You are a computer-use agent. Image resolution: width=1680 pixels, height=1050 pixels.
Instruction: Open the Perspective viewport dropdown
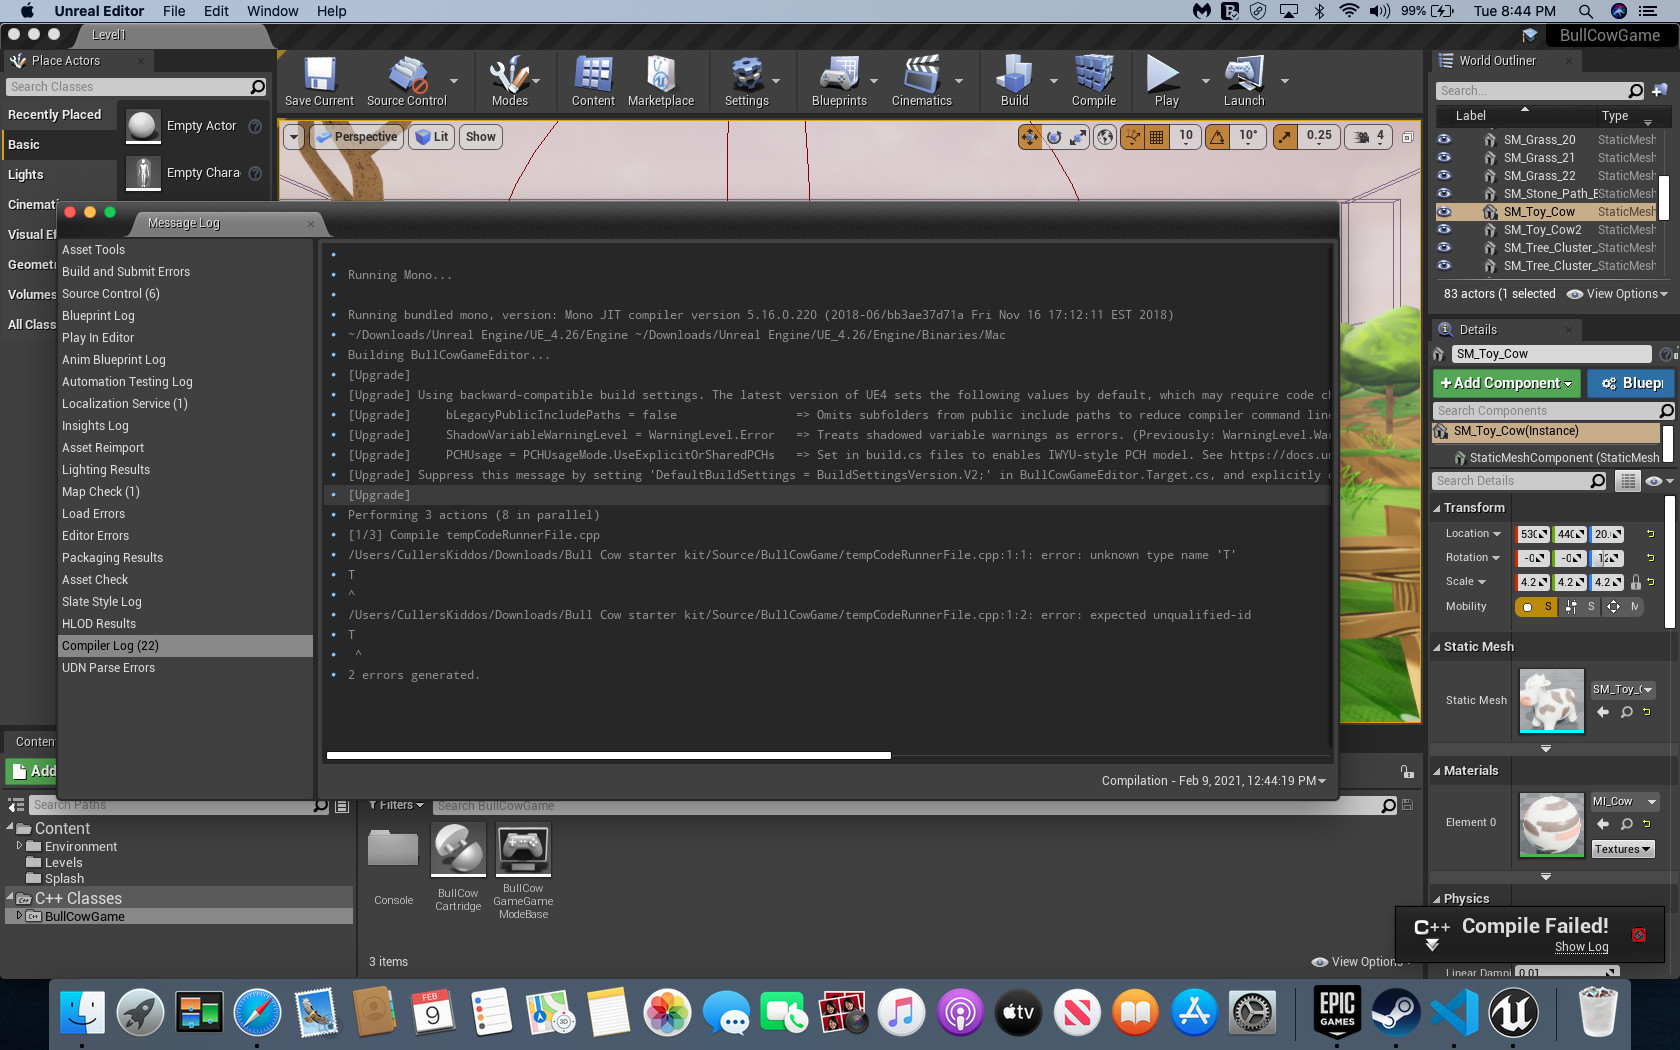357,136
